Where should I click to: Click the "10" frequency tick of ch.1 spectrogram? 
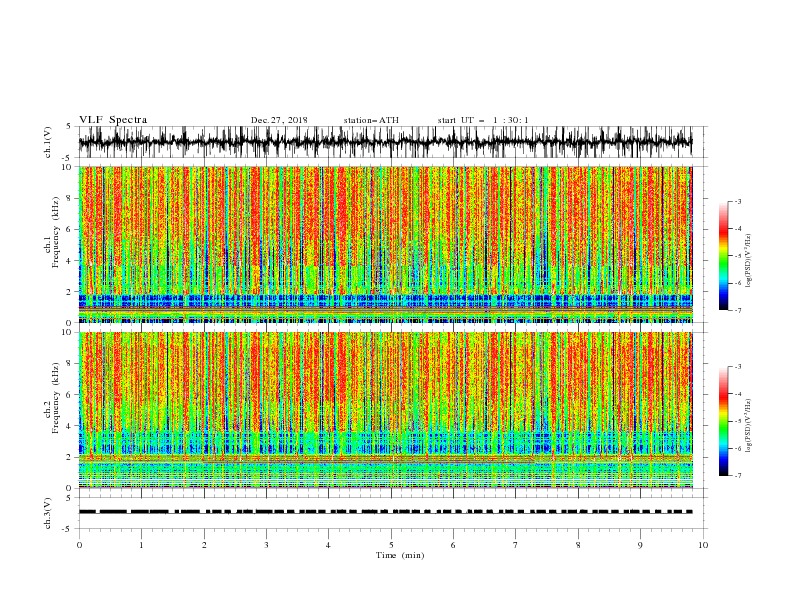(67, 167)
